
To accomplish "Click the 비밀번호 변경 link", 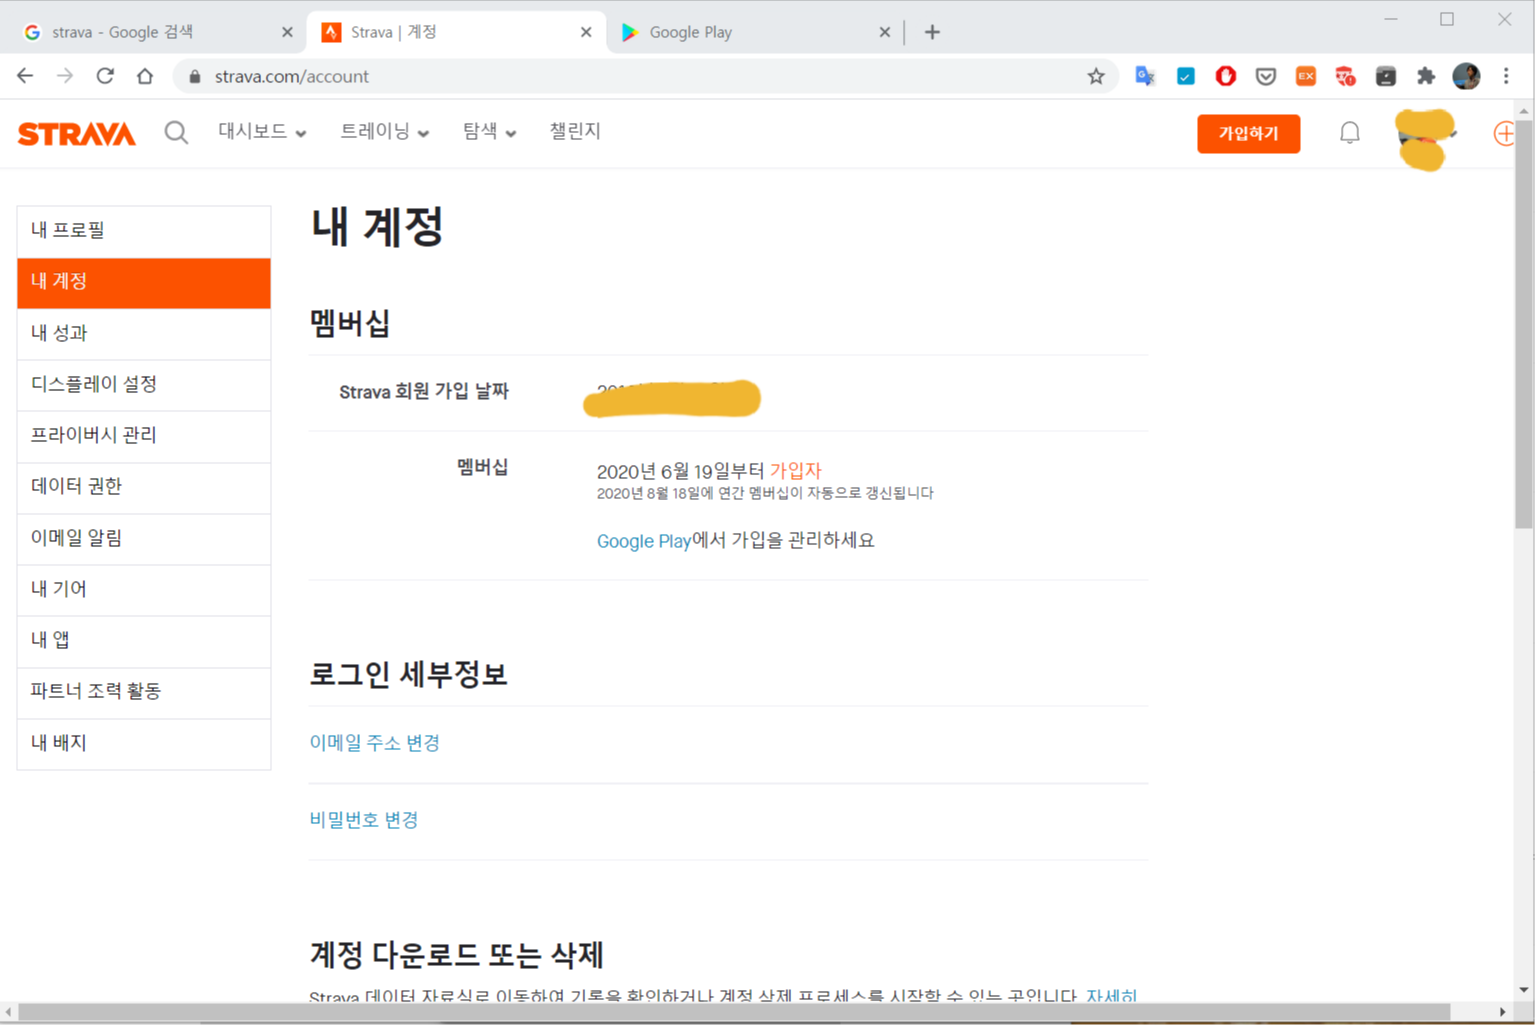I will click(363, 820).
